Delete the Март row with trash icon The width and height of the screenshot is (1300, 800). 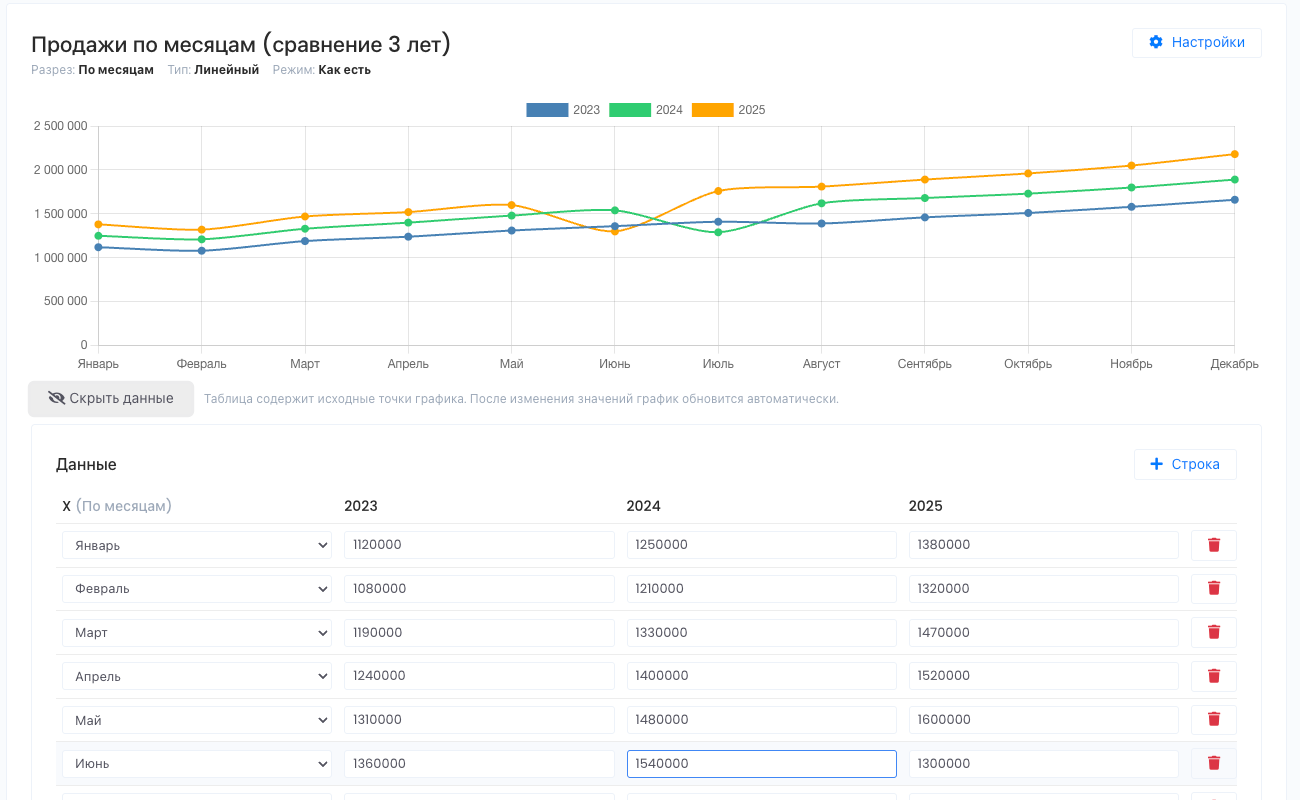click(x=1214, y=632)
